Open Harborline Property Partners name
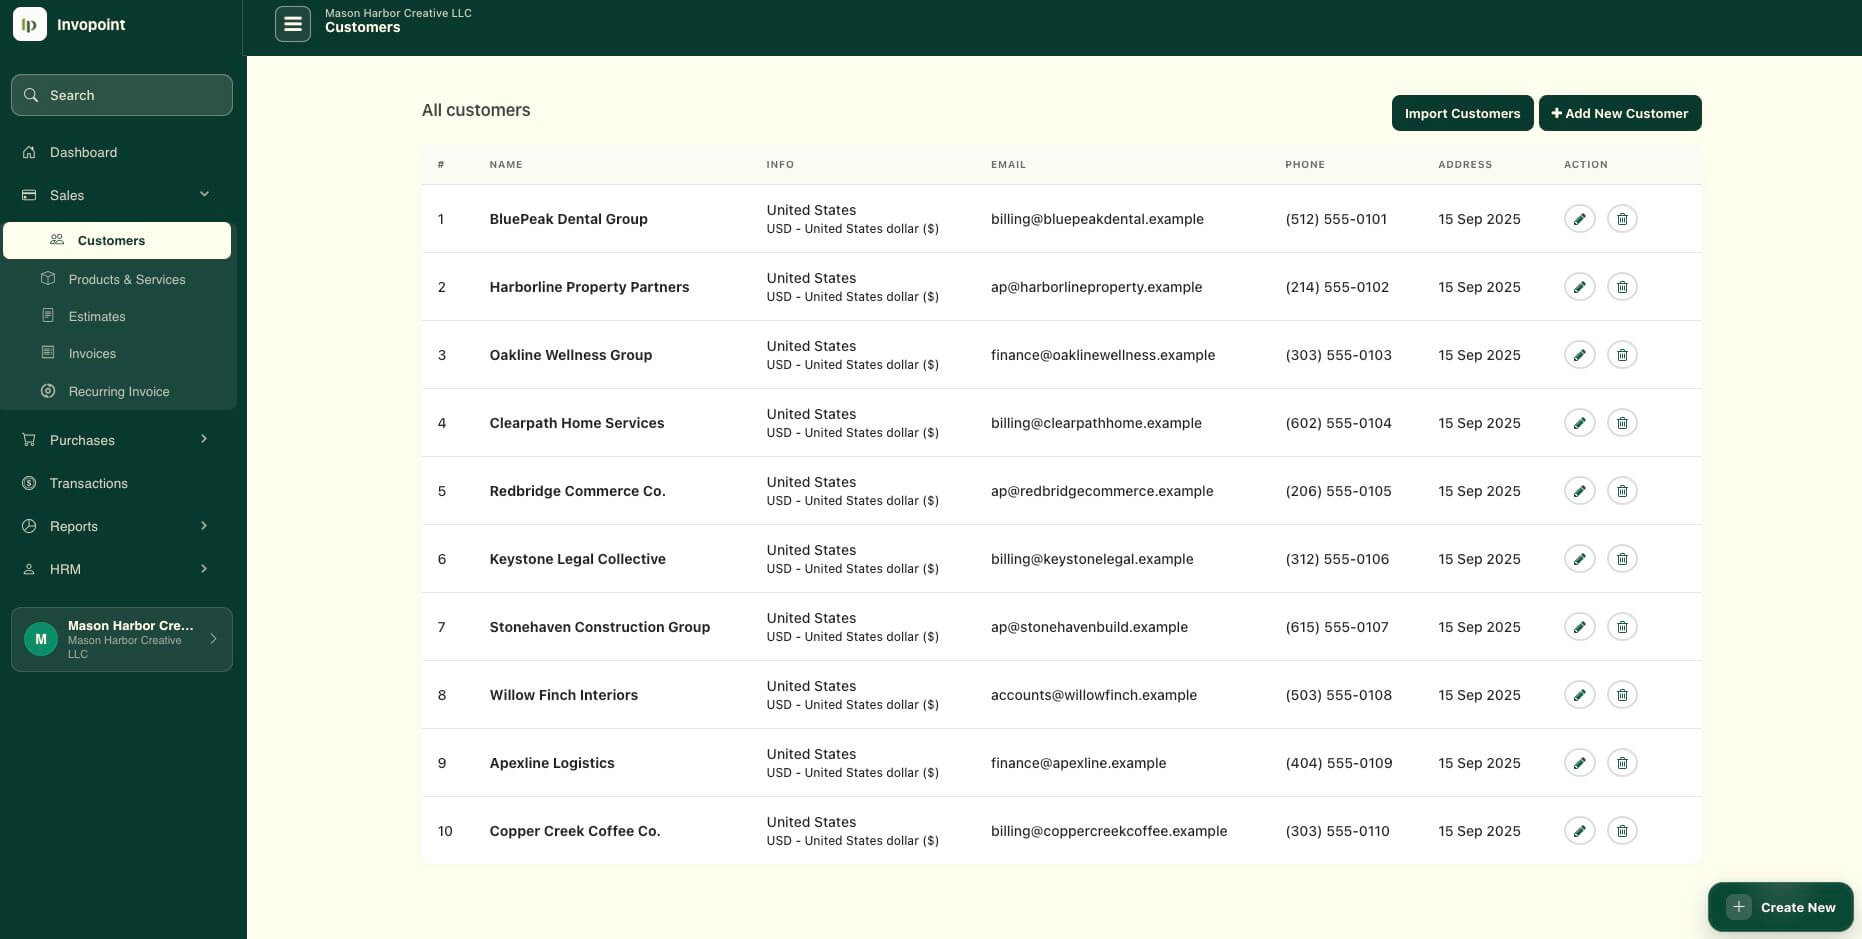Screen dimensions: 1862x939 [x=589, y=287]
